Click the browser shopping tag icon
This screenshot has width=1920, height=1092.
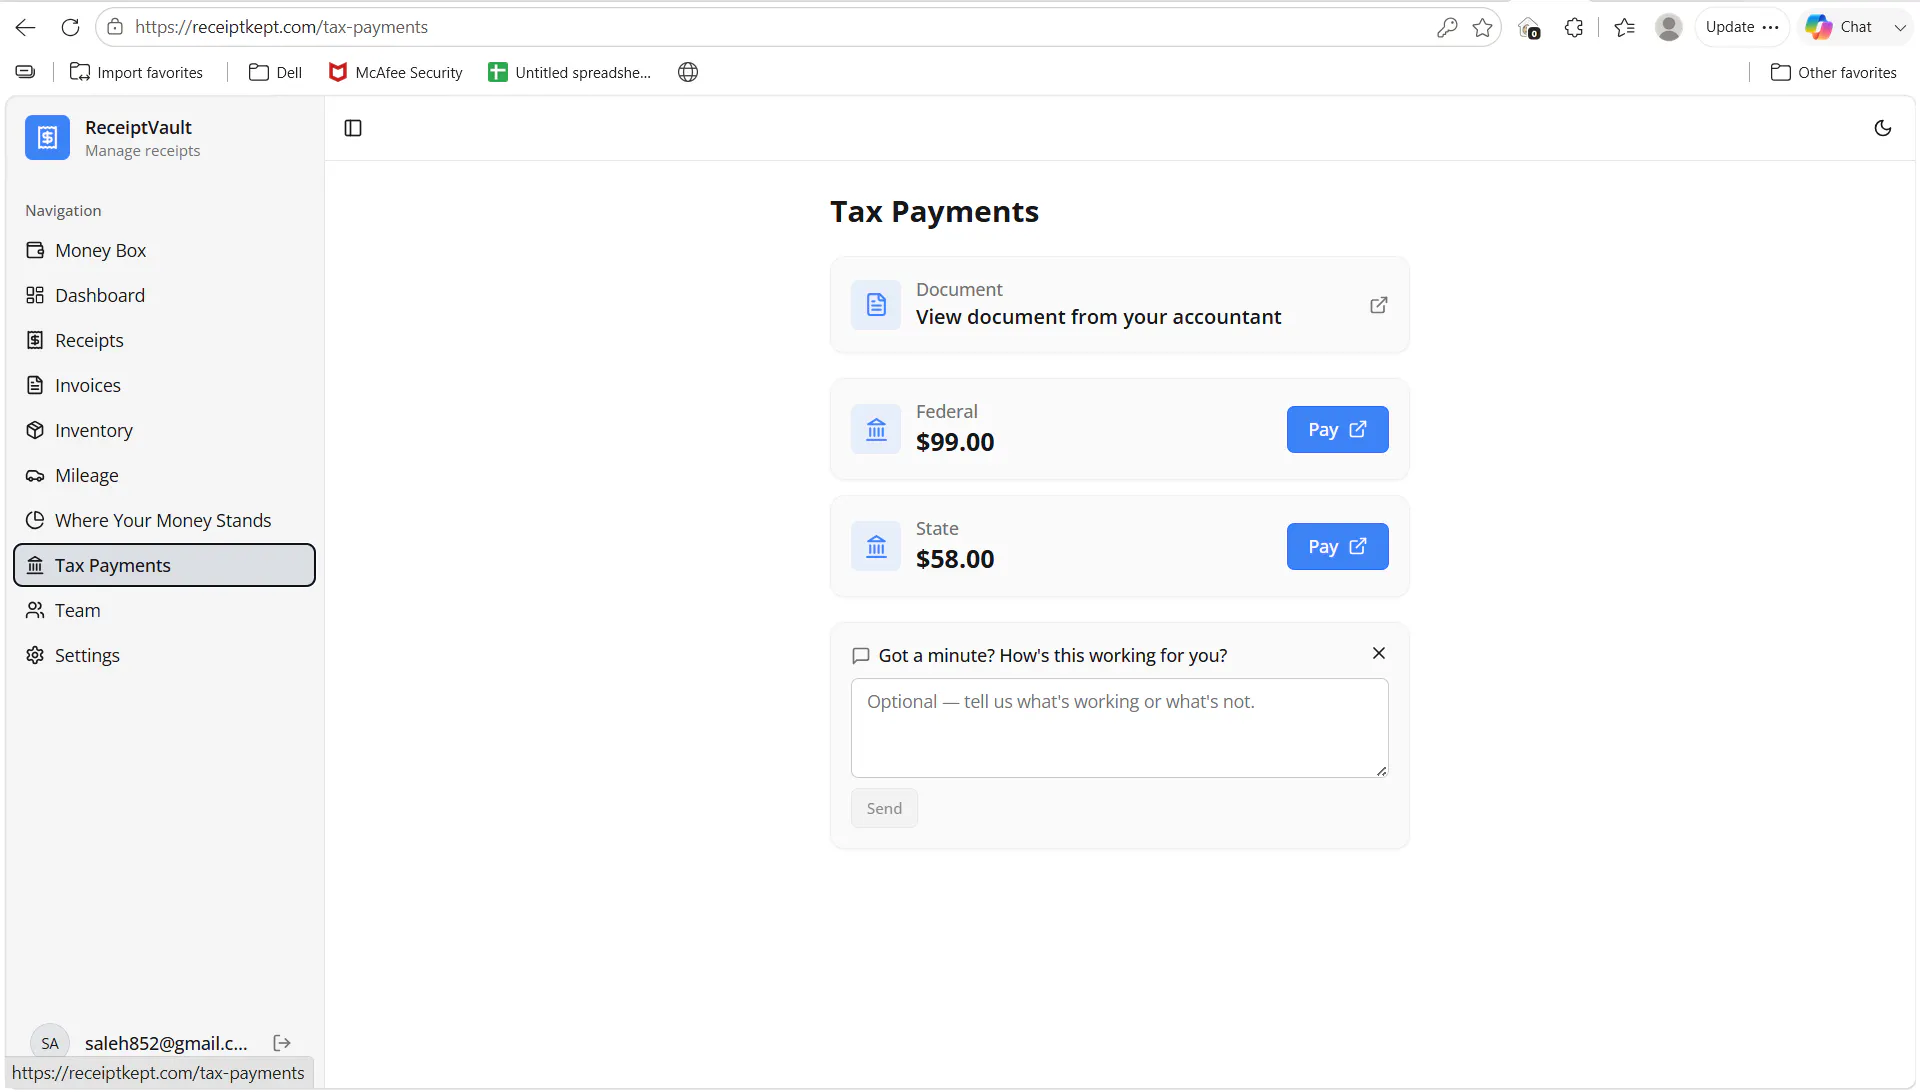click(1529, 28)
